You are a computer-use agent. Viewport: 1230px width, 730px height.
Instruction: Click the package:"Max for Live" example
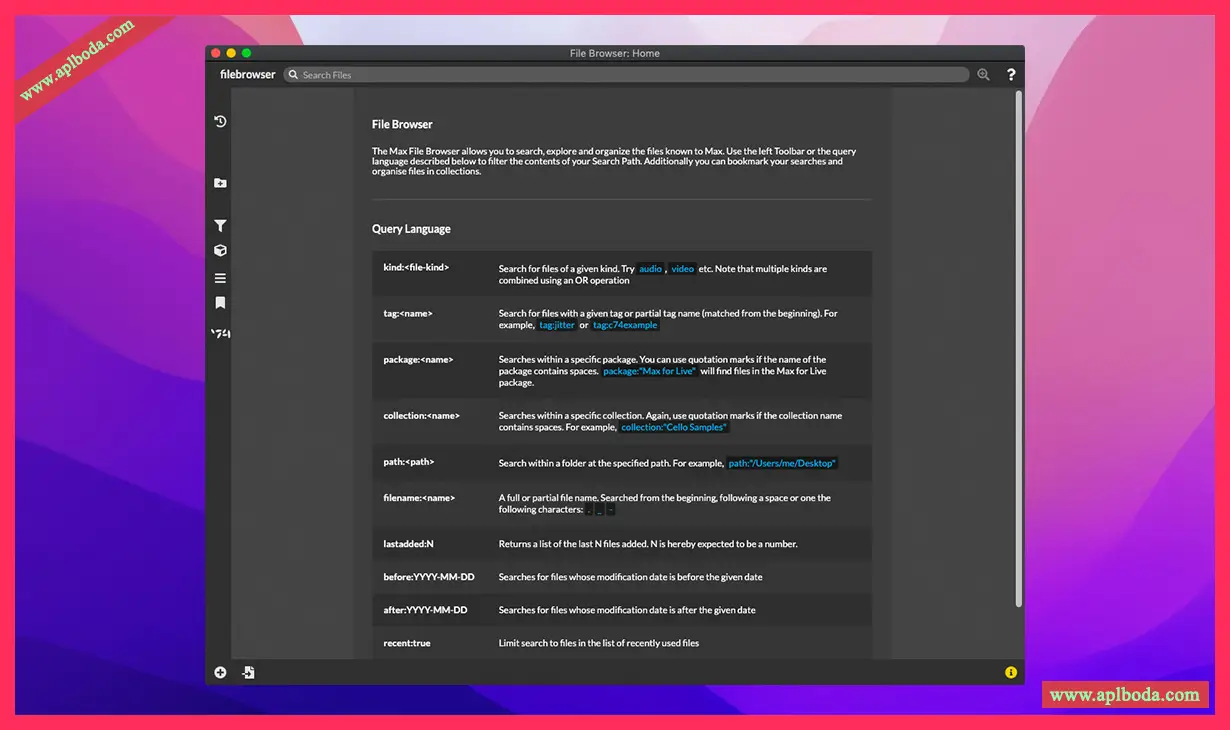[x=649, y=371]
